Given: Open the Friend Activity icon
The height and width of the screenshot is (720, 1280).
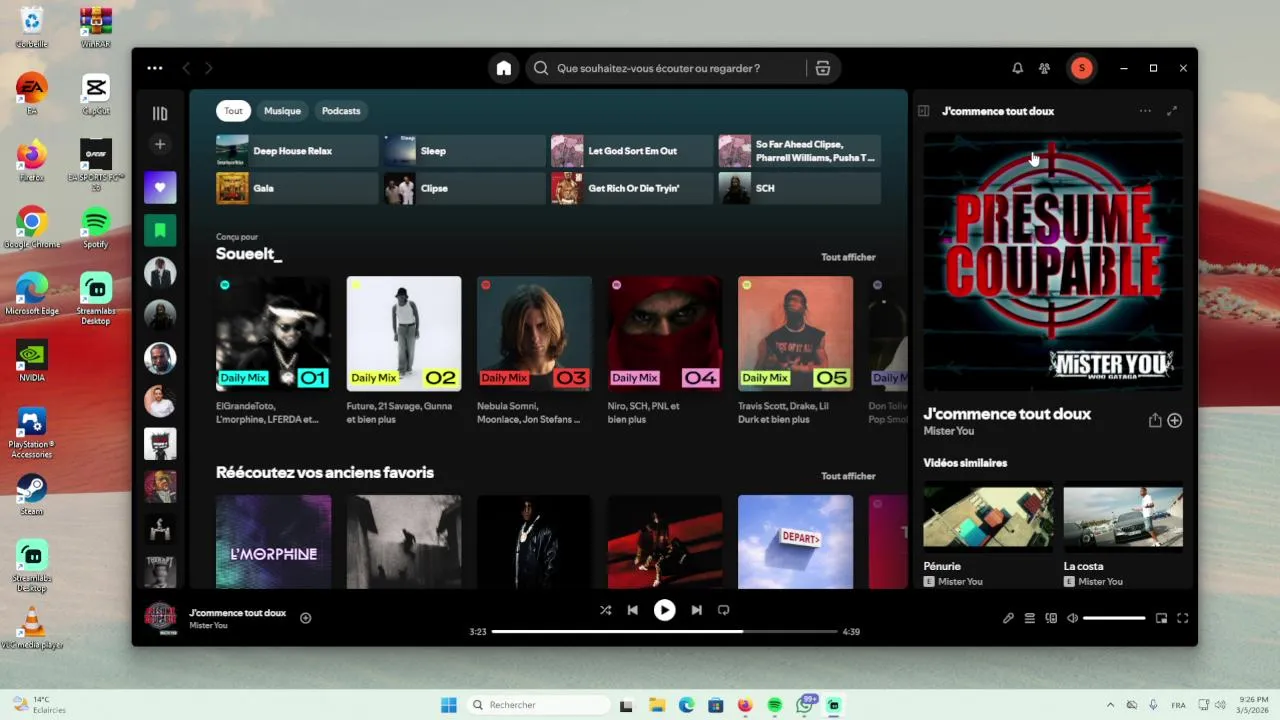Looking at the screenshot, I should 1044,68.
